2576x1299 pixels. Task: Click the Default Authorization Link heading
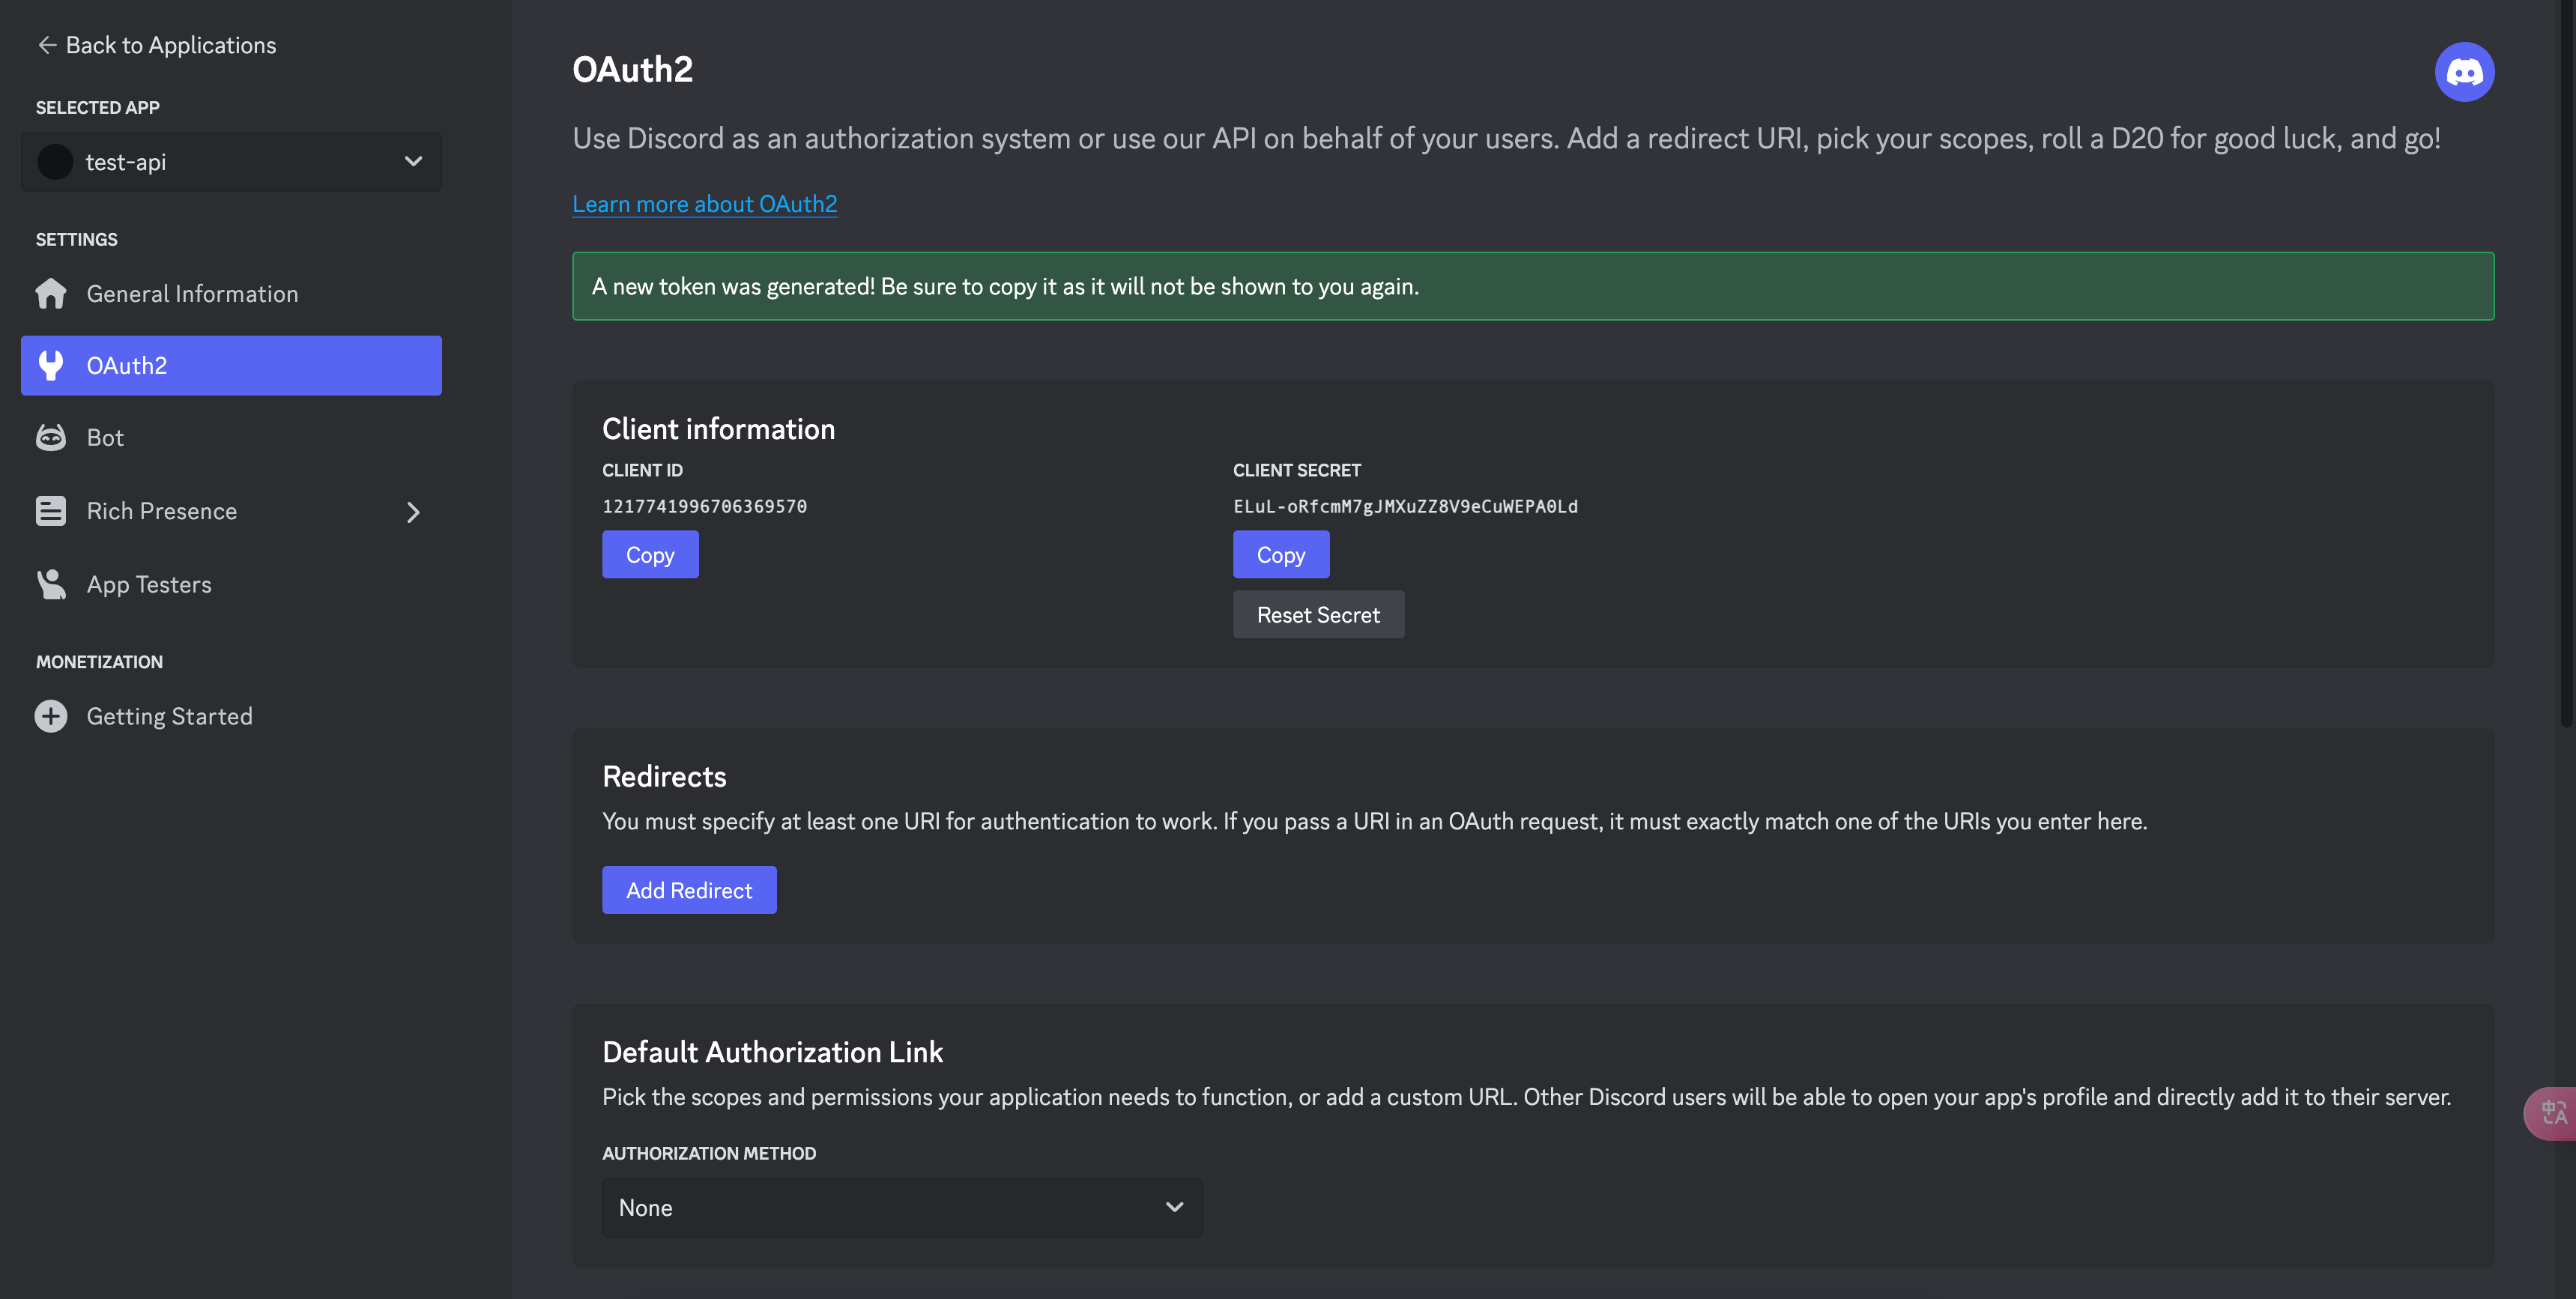pyautogui.click(x=772, y=1052)
